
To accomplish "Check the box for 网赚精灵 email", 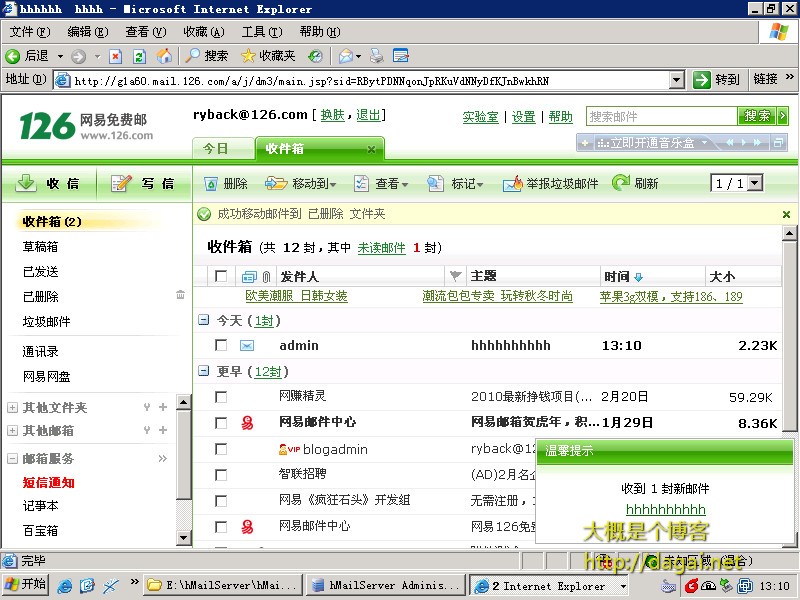I will [221, 397].
